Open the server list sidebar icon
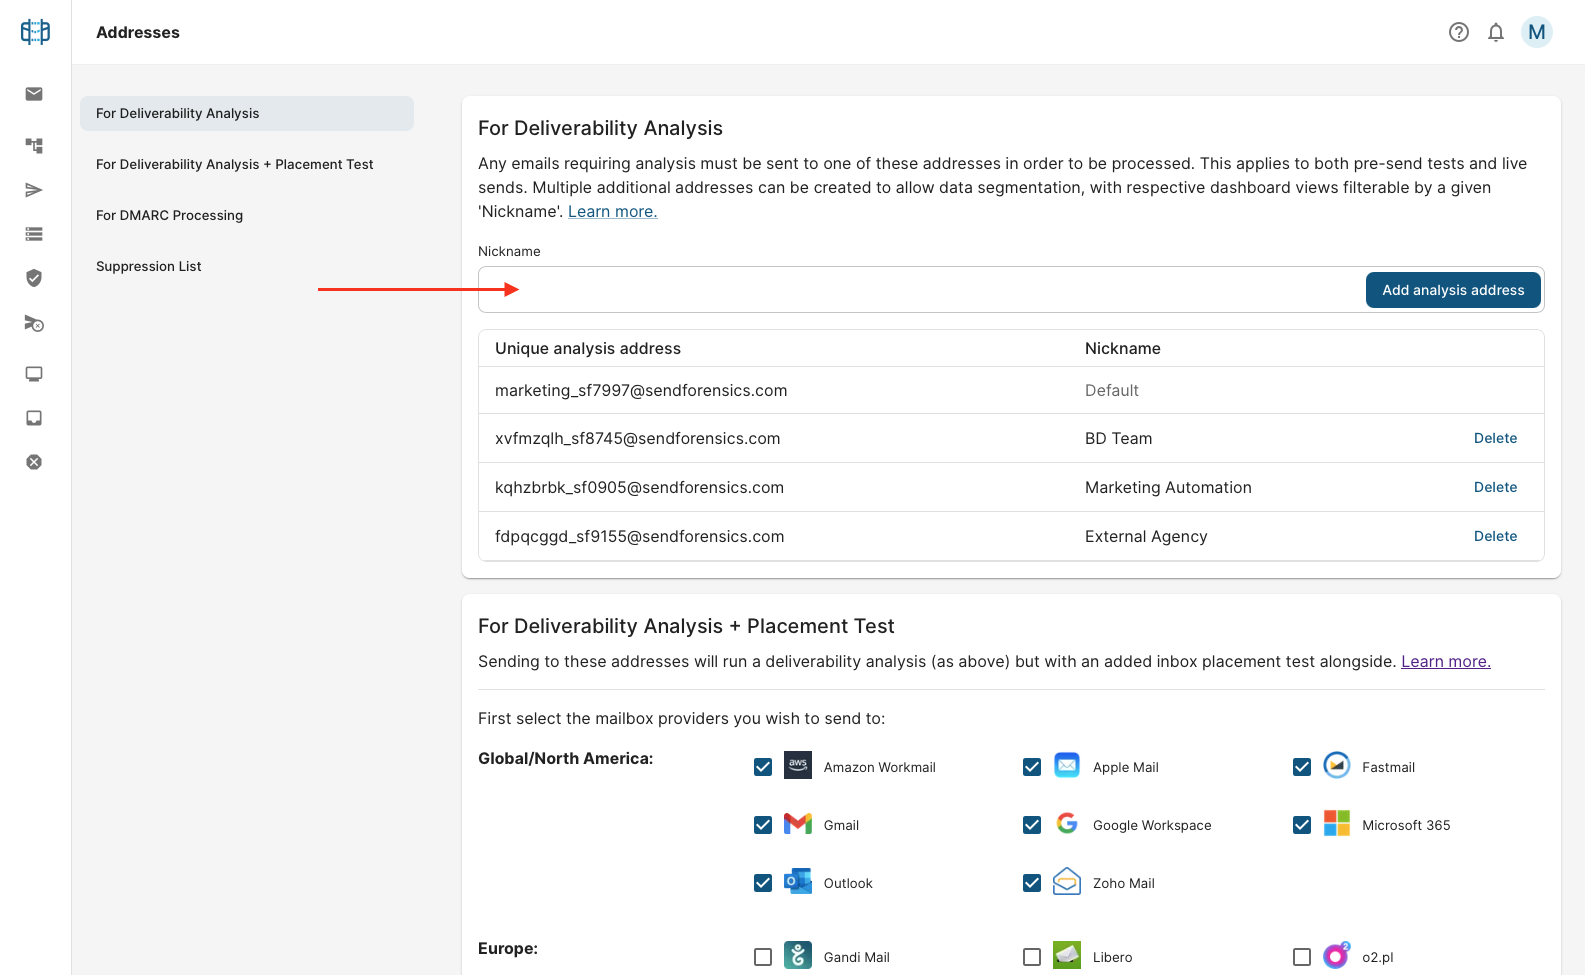 tap(34, 234)
